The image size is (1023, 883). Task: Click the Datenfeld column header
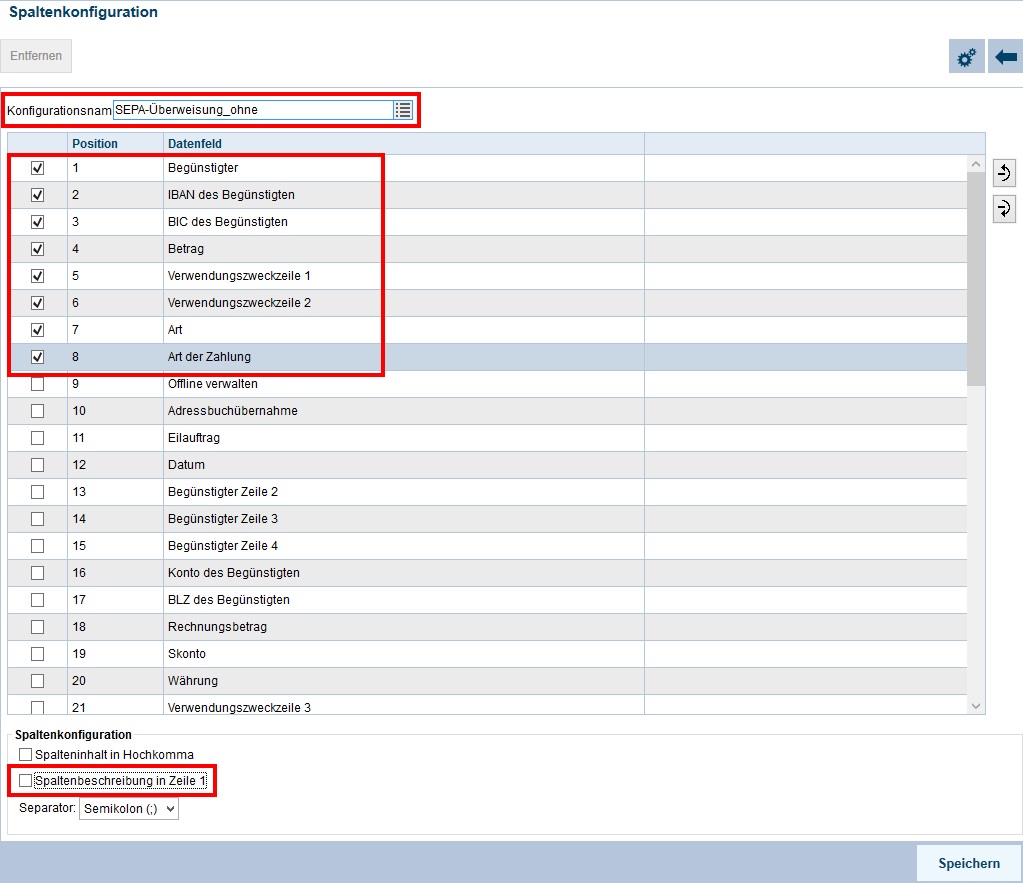(196, 143)
